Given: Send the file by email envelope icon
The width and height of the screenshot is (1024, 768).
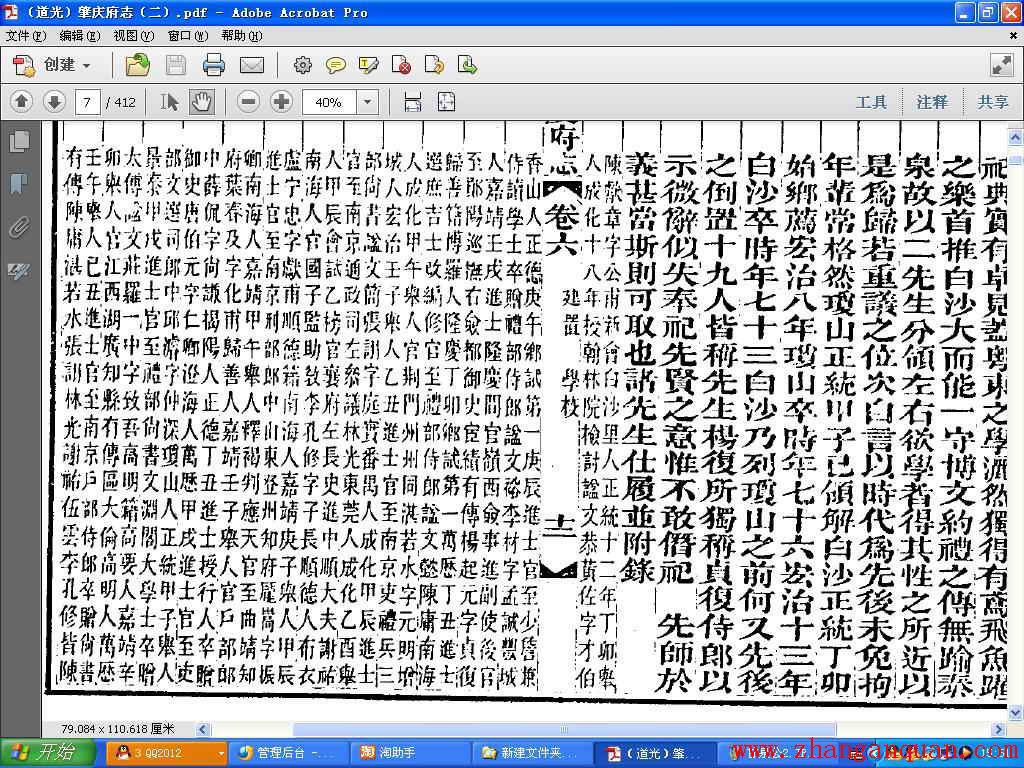Looking at the screenshot, I should click(252, 65).
